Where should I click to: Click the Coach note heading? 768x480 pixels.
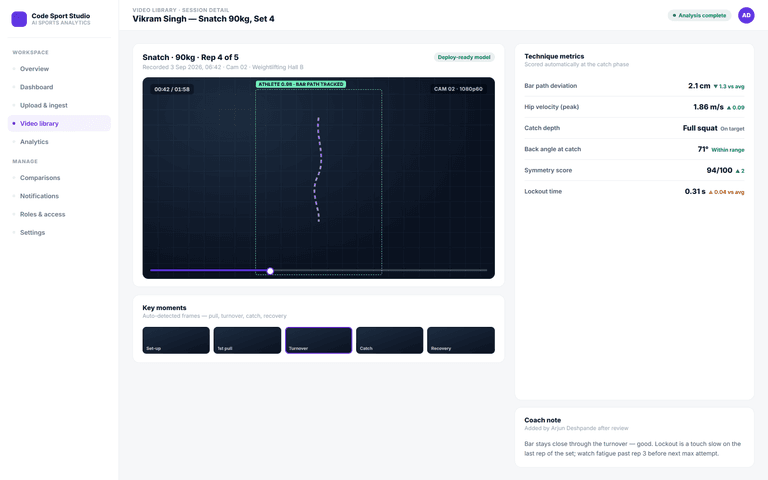coord(542,420)
